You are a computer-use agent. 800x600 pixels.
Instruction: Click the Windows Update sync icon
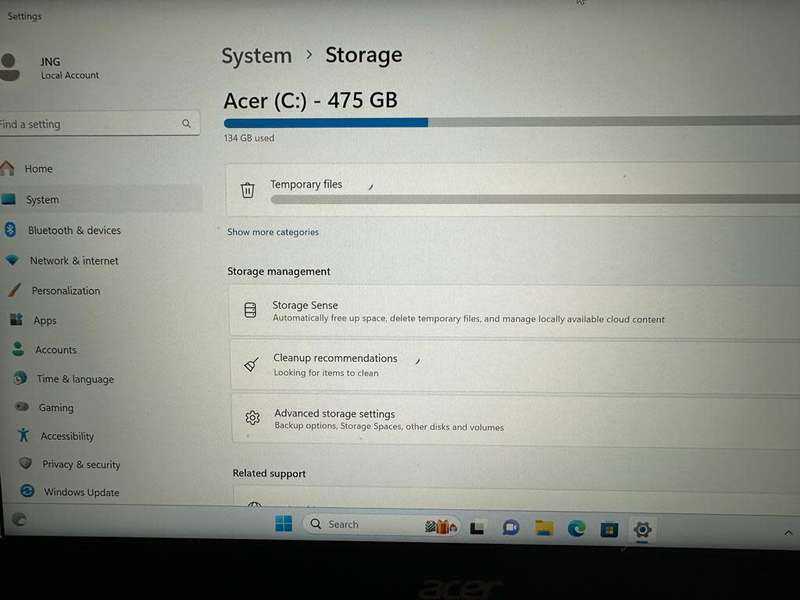(27, 491)
